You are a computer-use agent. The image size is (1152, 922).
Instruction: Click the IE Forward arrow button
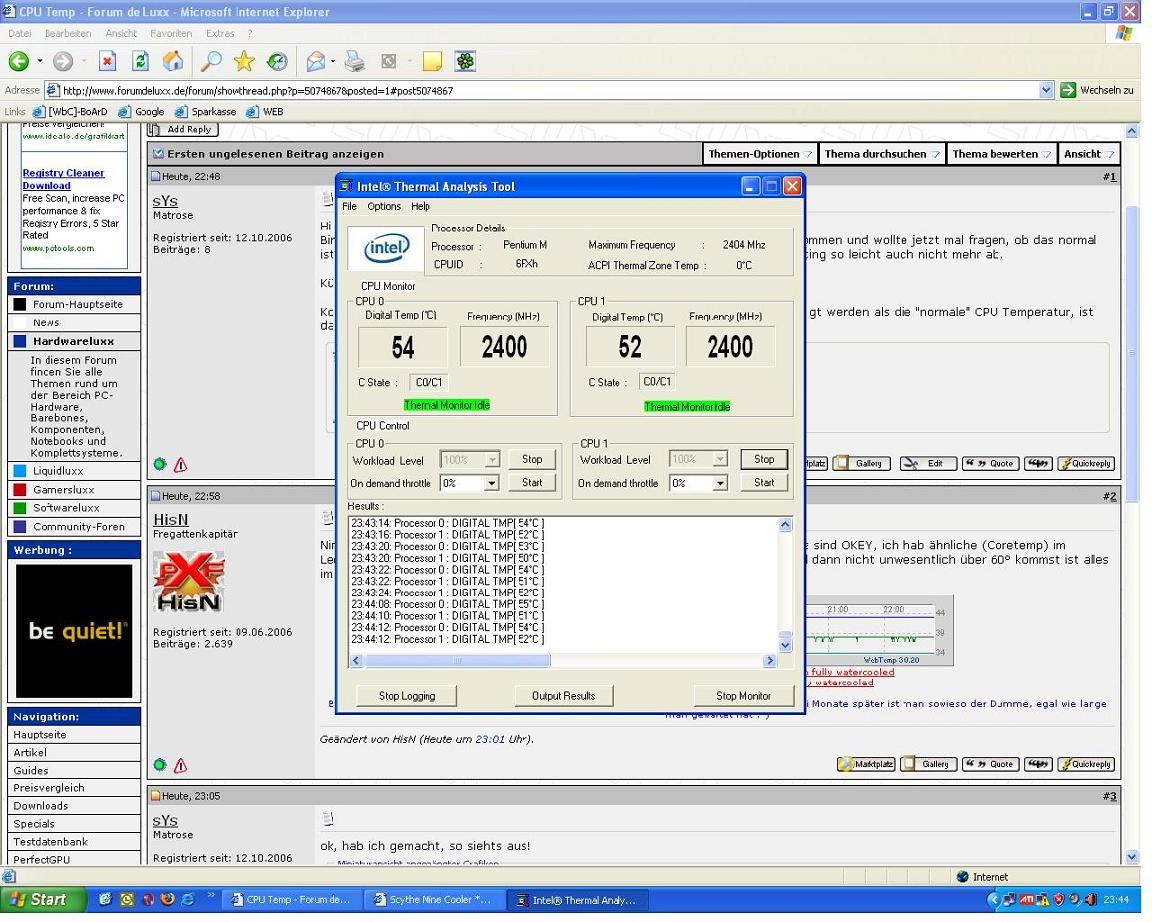coord(62,62)
